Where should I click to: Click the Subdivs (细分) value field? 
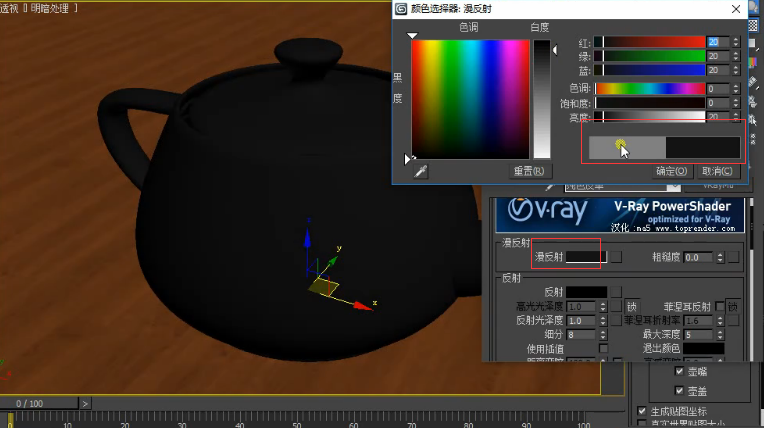click(x=582, y=335)
